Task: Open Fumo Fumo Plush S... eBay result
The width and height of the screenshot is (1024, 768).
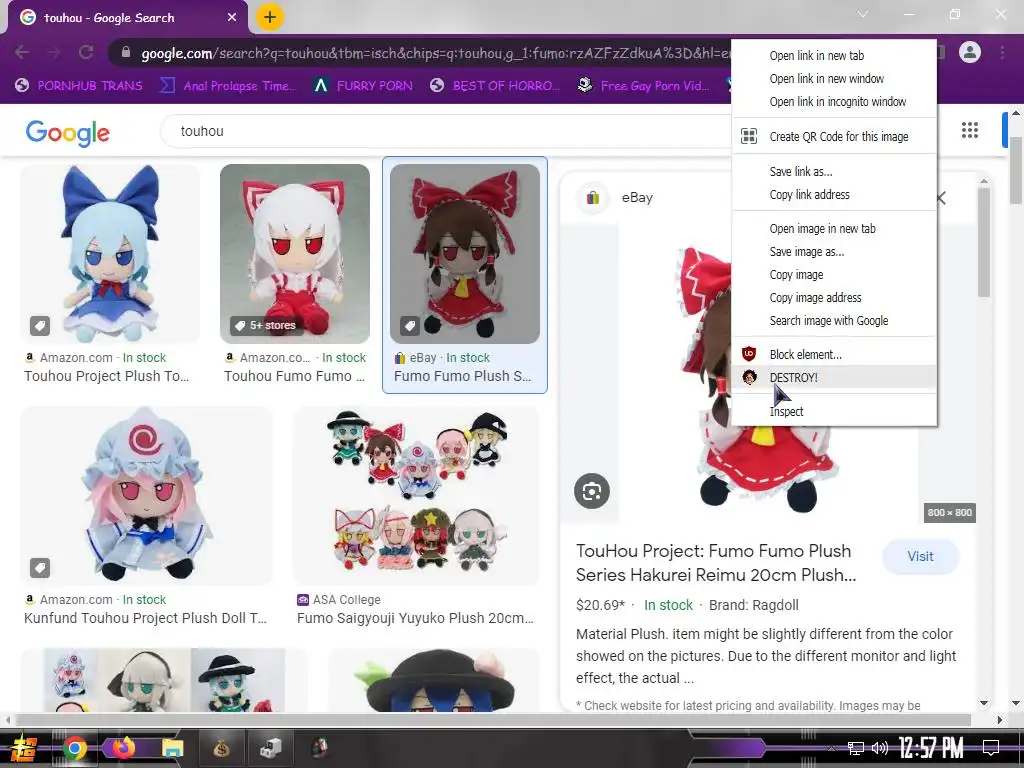Action: coord(462,376)
